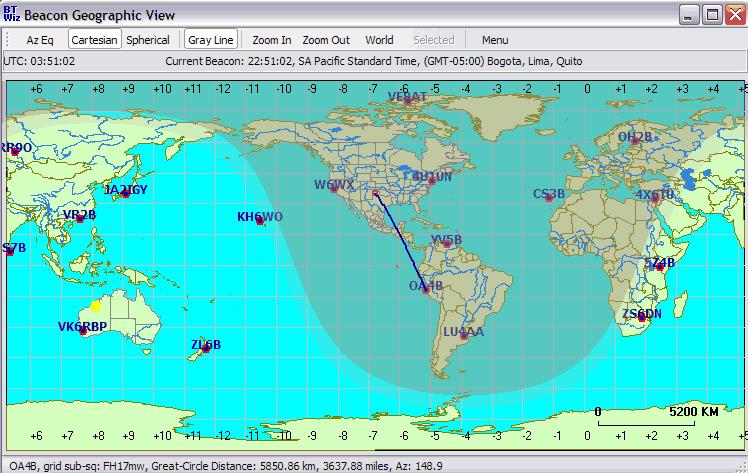748x473 pixels.
Task: Close the Beacon Geographic View window
Action: [736, 15]
